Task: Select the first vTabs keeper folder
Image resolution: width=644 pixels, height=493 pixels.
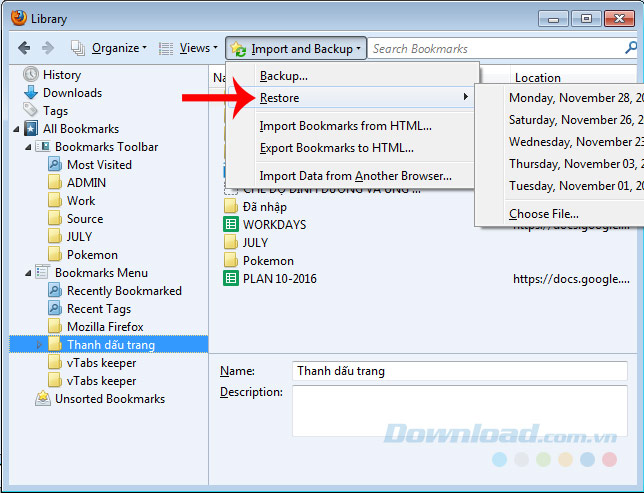Action: coord(101,363)
